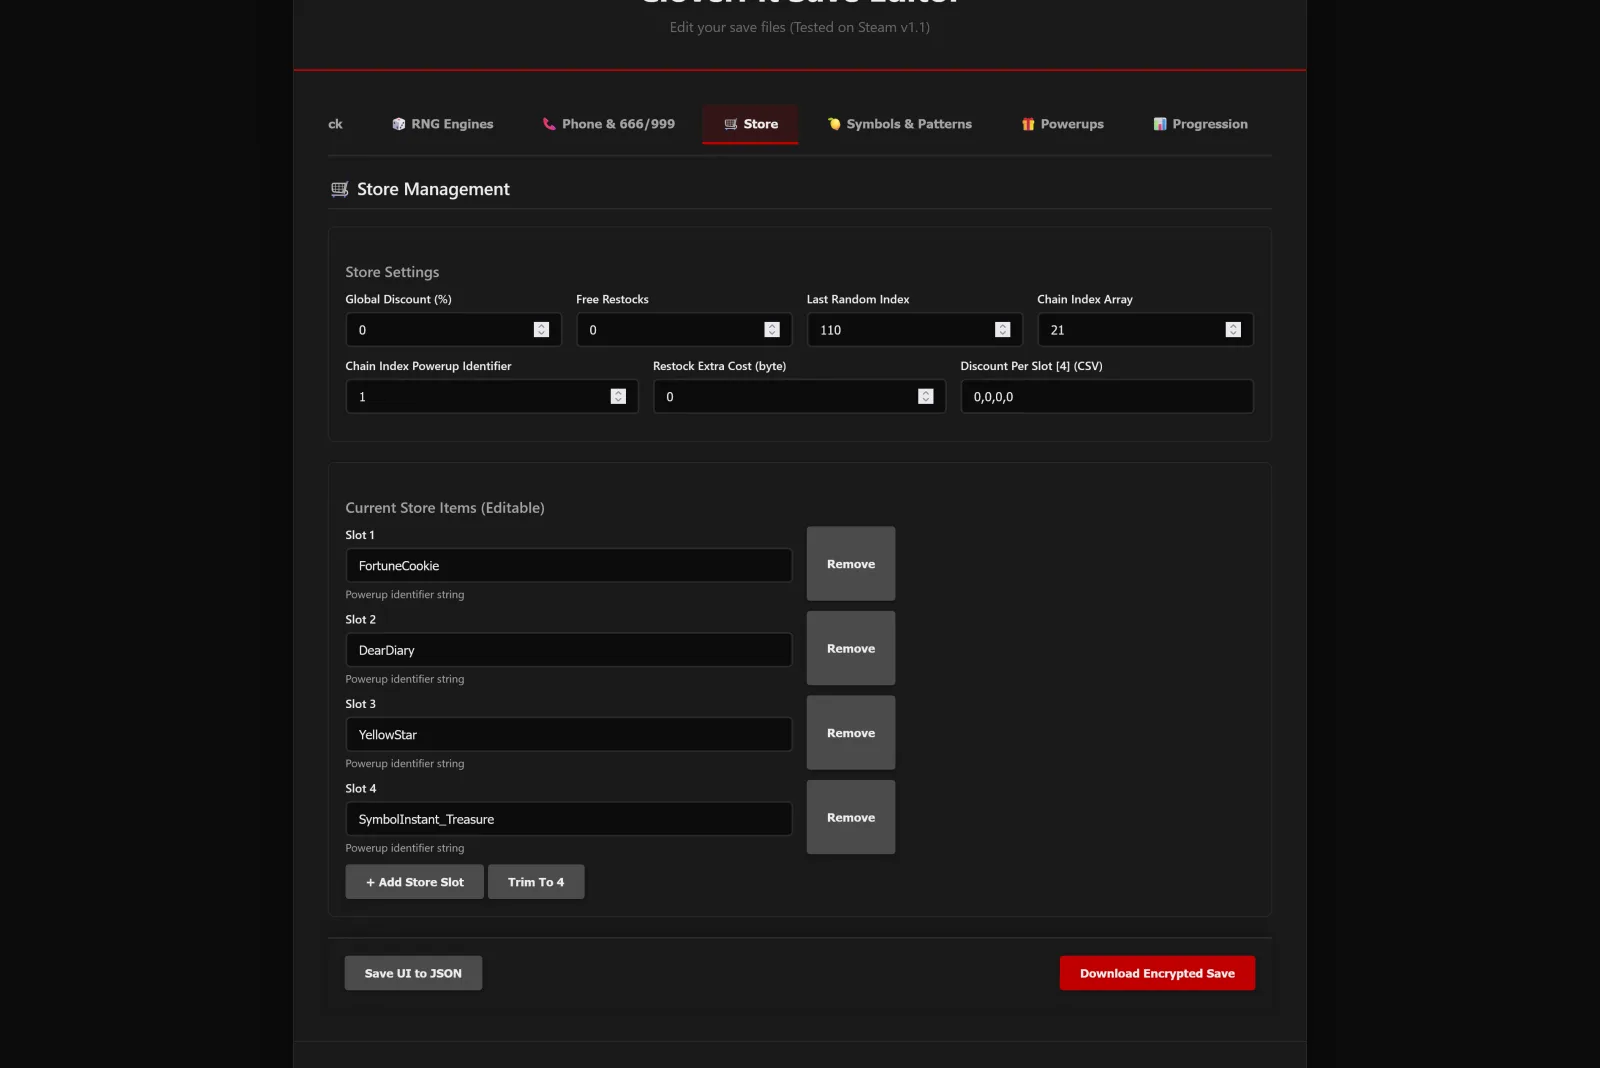Click the 'Edit your save files' subtitle
This screenshot has width=1600, height=1068.
click(800, 27)
